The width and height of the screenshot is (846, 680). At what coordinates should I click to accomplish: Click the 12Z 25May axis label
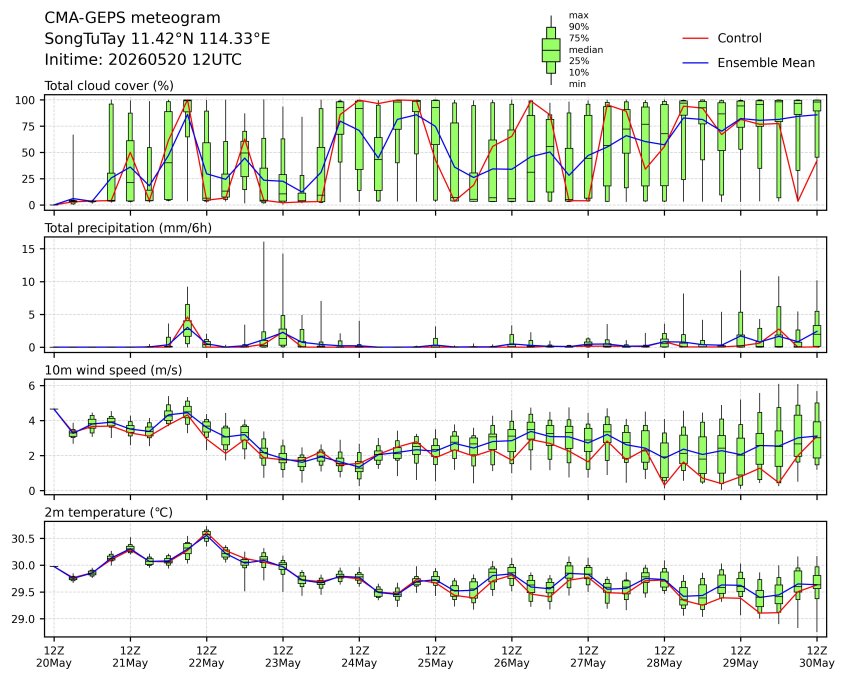(435, 657)
